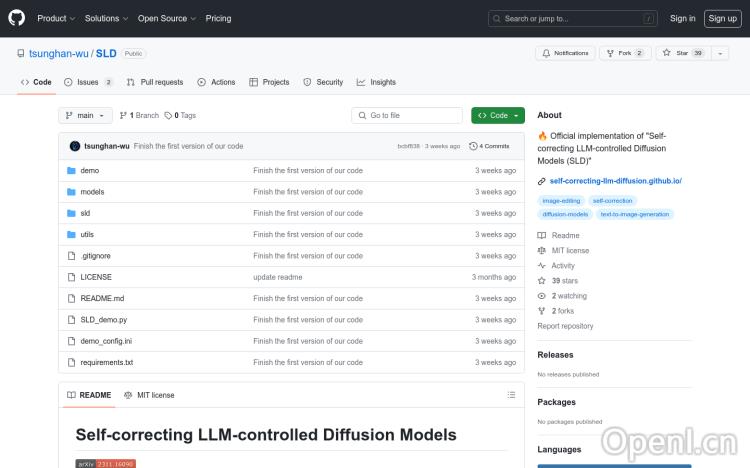Select the README tab in file viewer
Screen dimensions: 750x468
(89, 395)
